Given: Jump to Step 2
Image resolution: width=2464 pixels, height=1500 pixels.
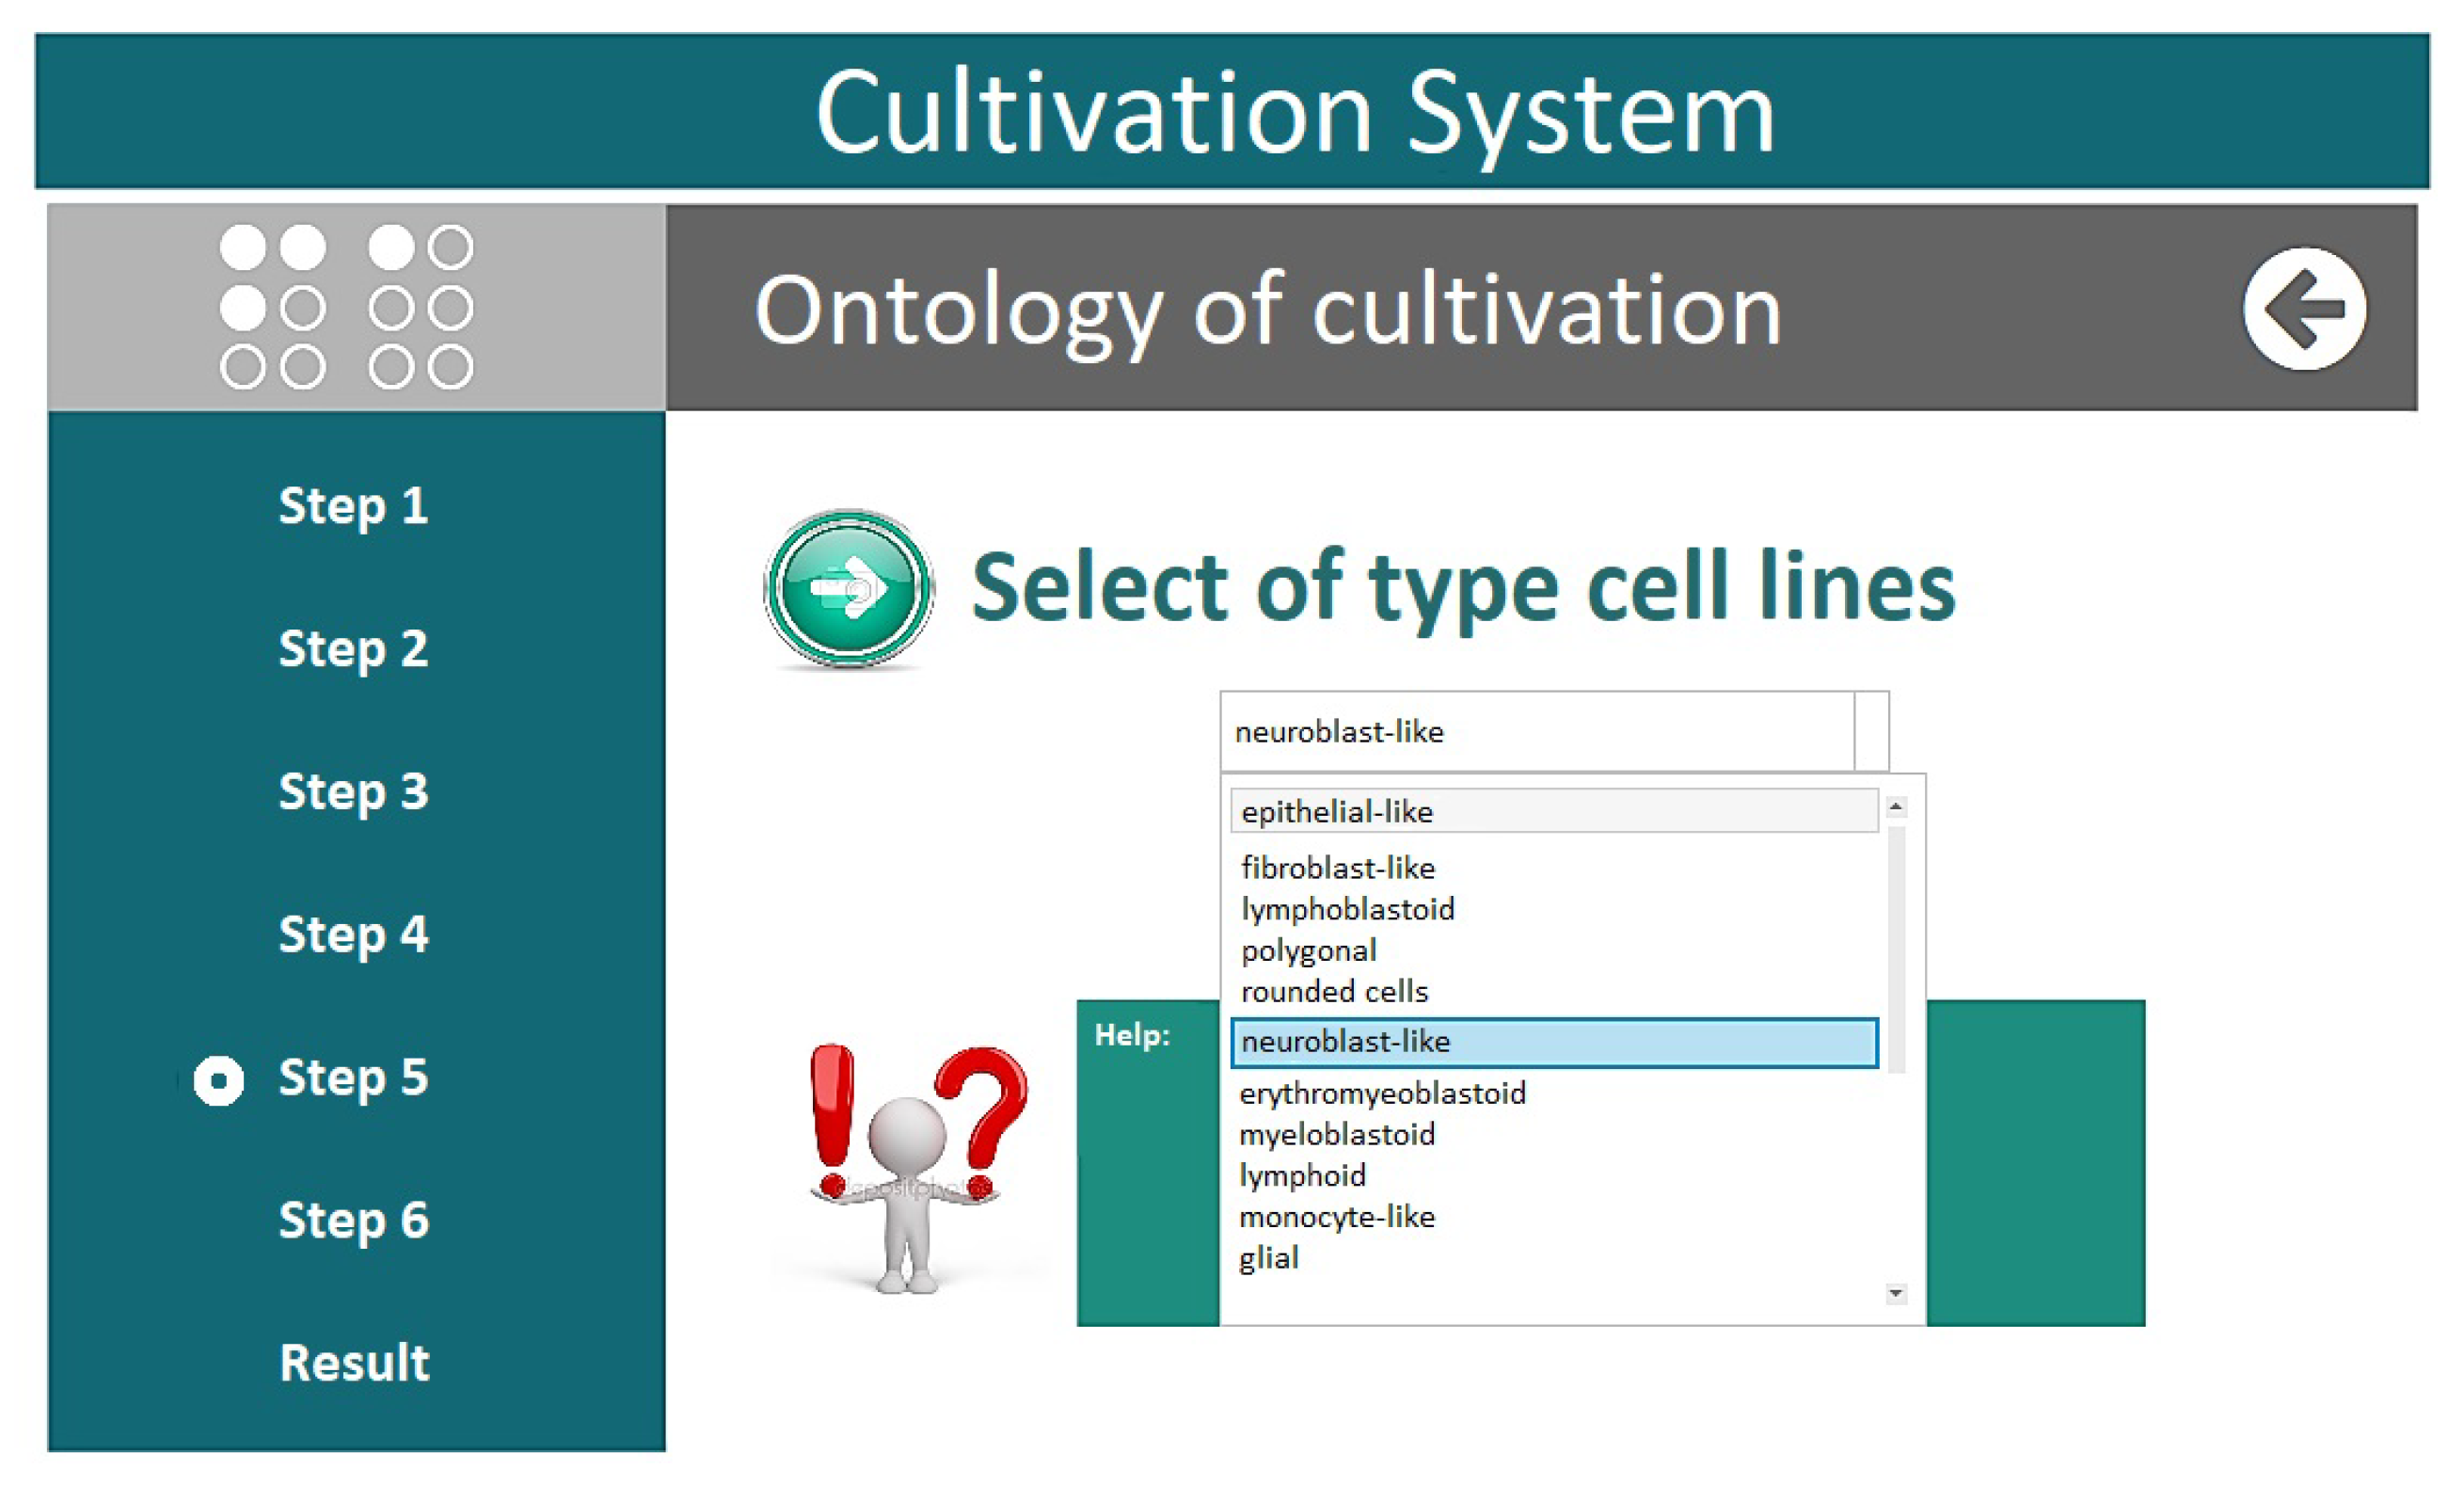Looking at the screenshot, I should [353, 649].
